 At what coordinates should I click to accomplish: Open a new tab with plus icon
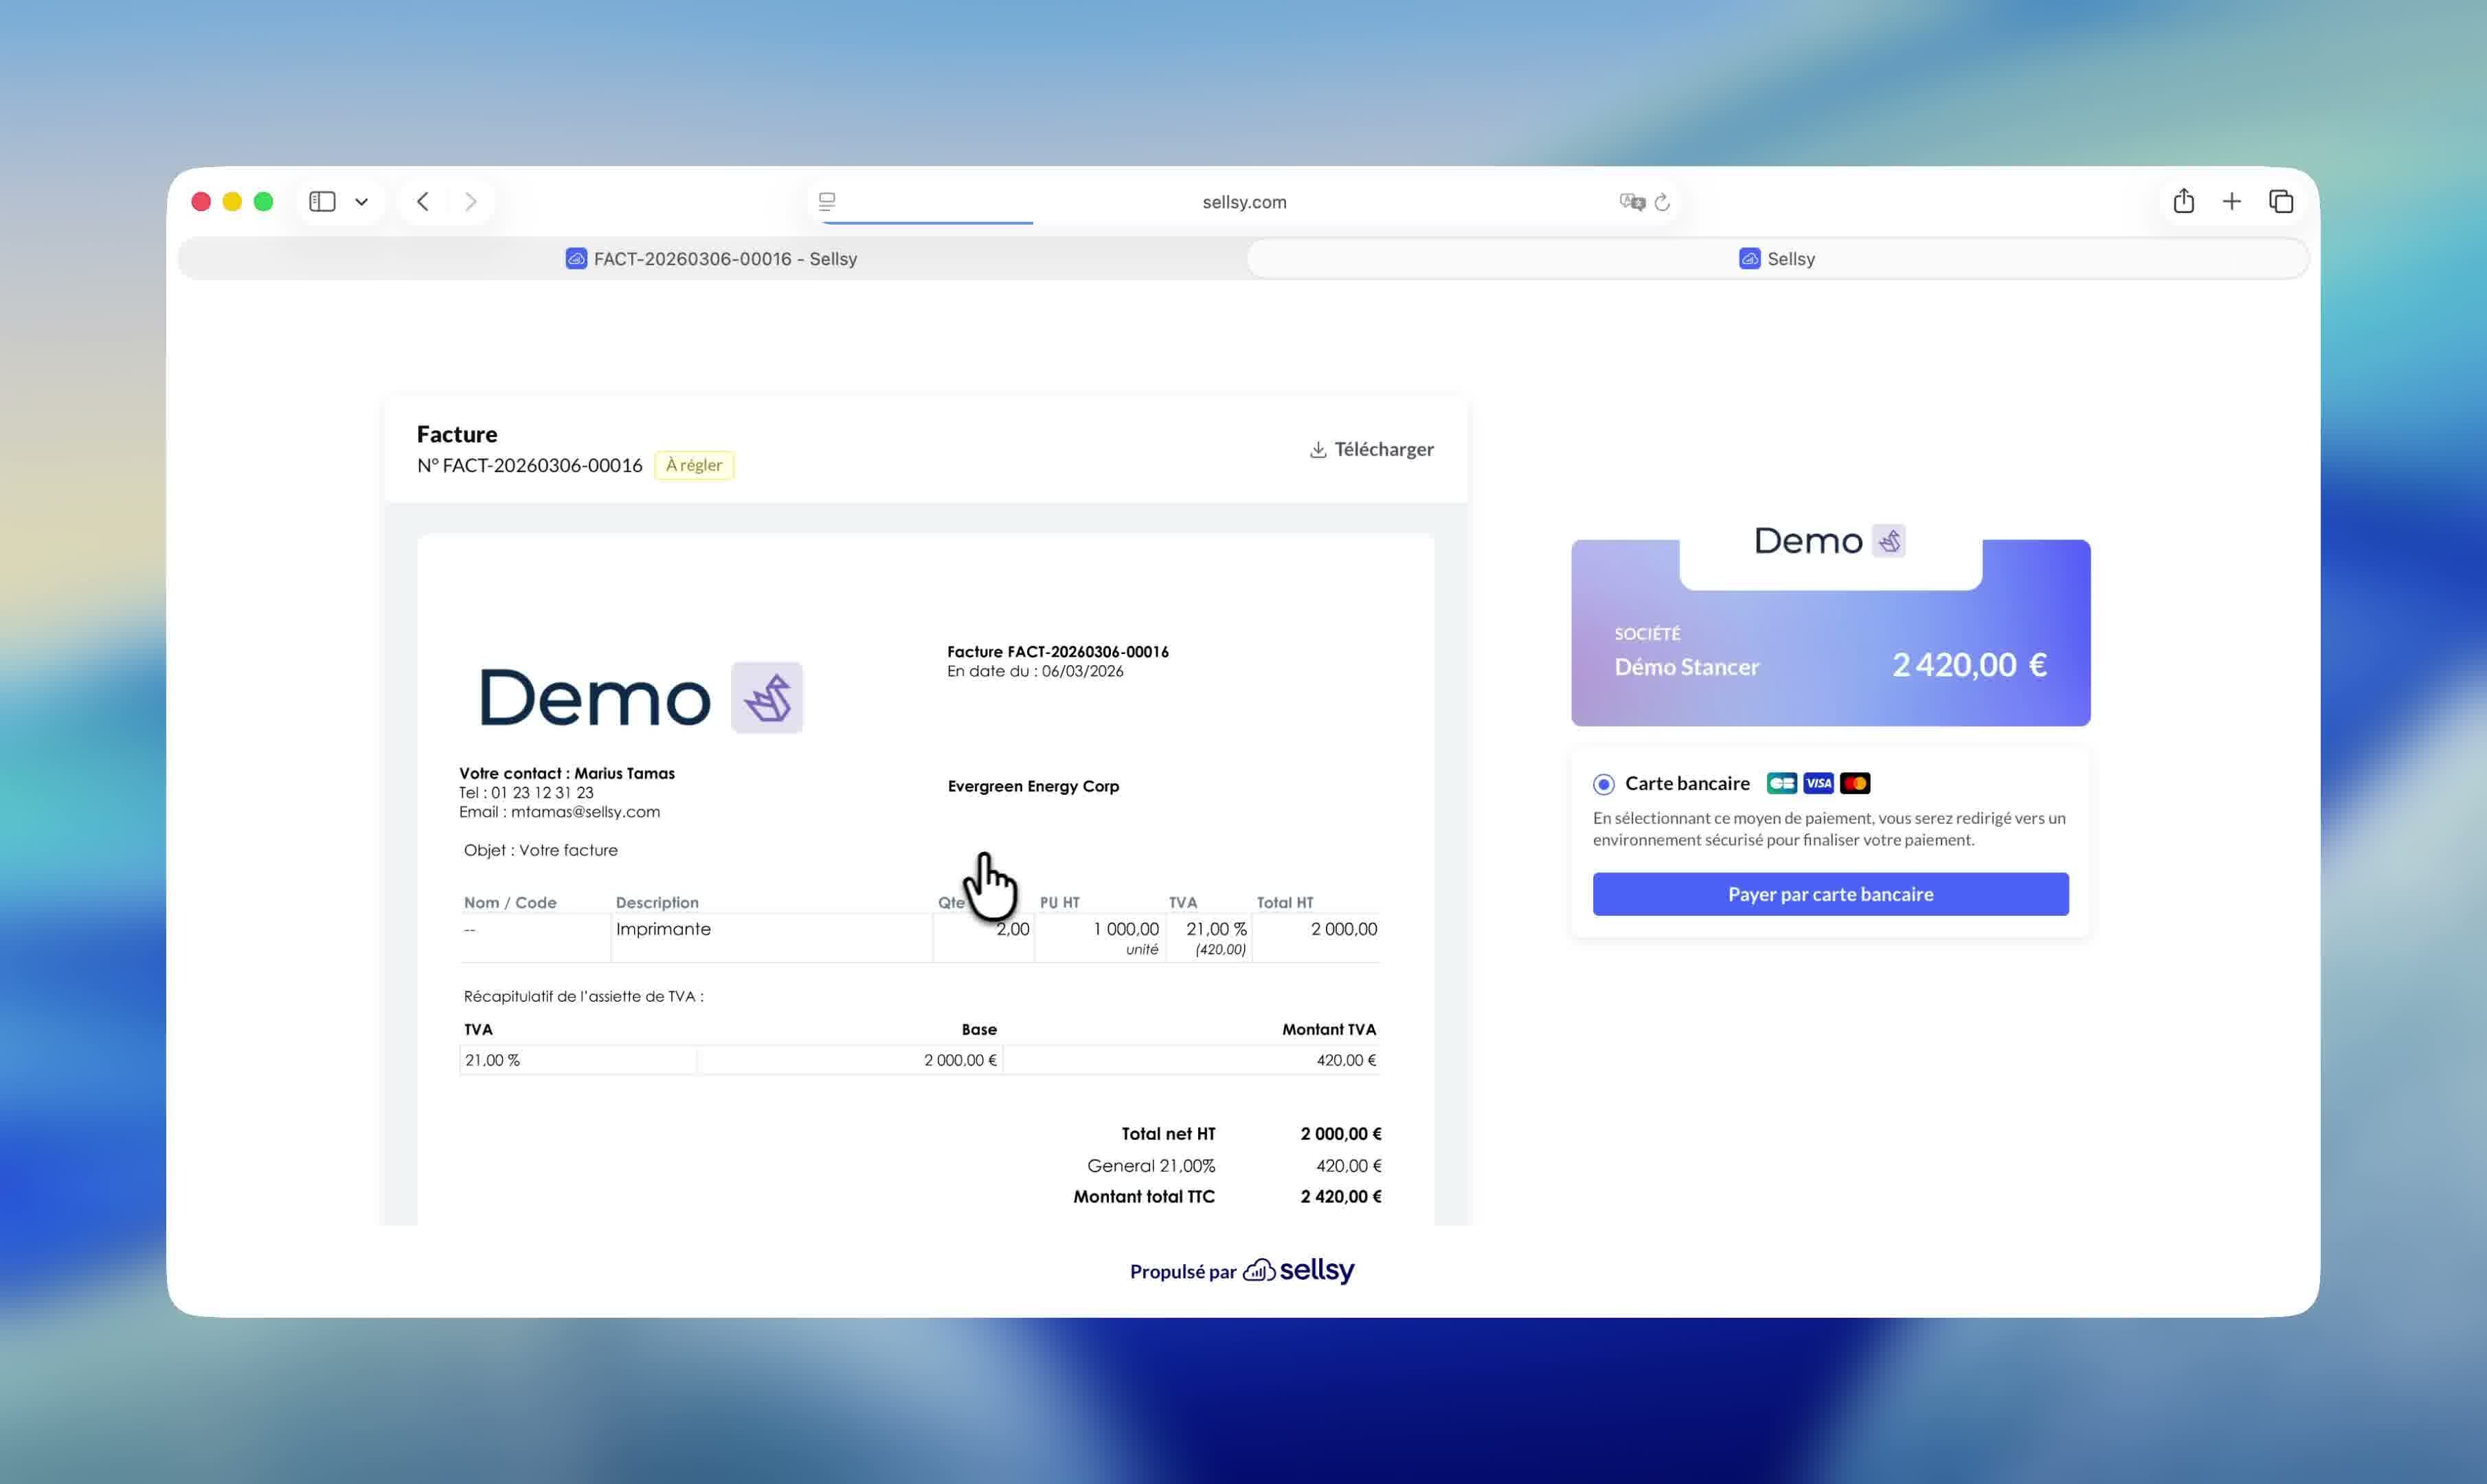[2232, 202]
